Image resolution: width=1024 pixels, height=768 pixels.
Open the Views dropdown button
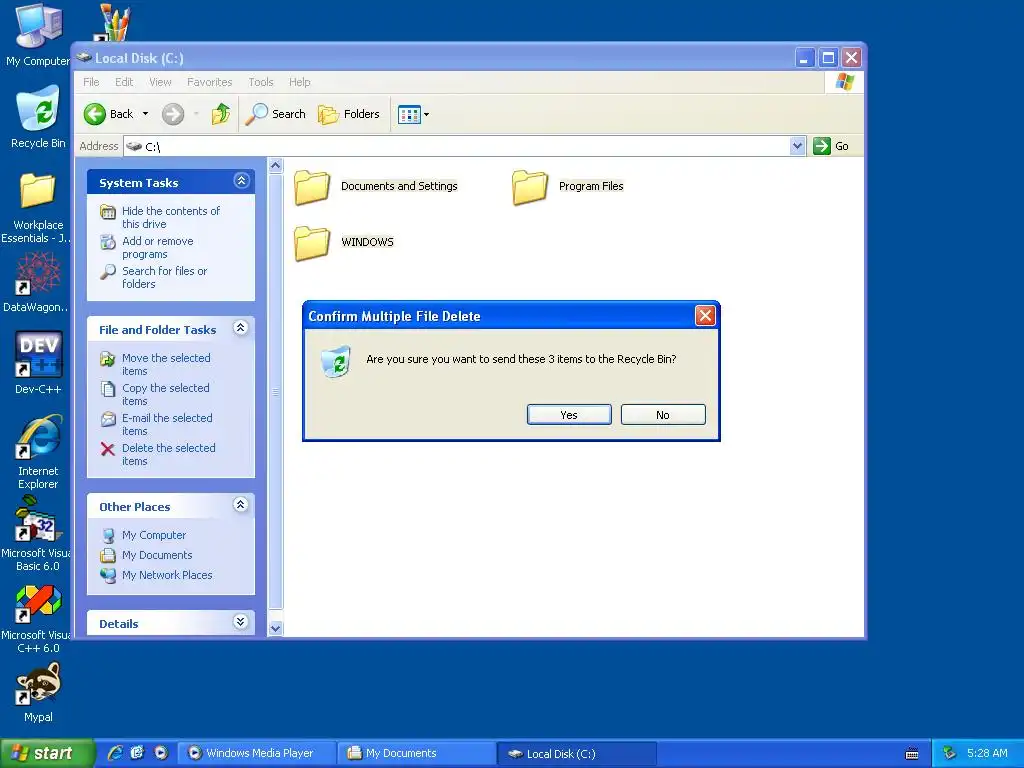pos(413,114)
